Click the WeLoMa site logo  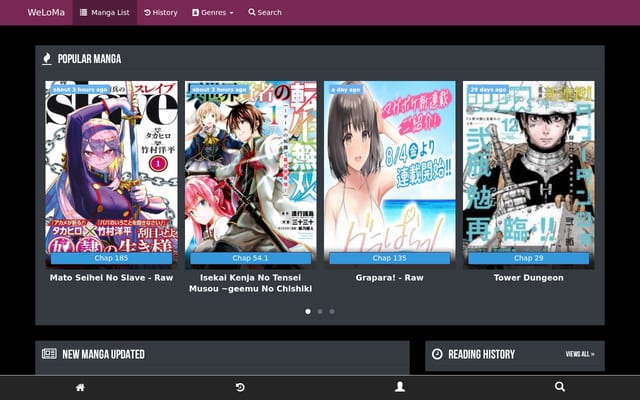[46, 12]
